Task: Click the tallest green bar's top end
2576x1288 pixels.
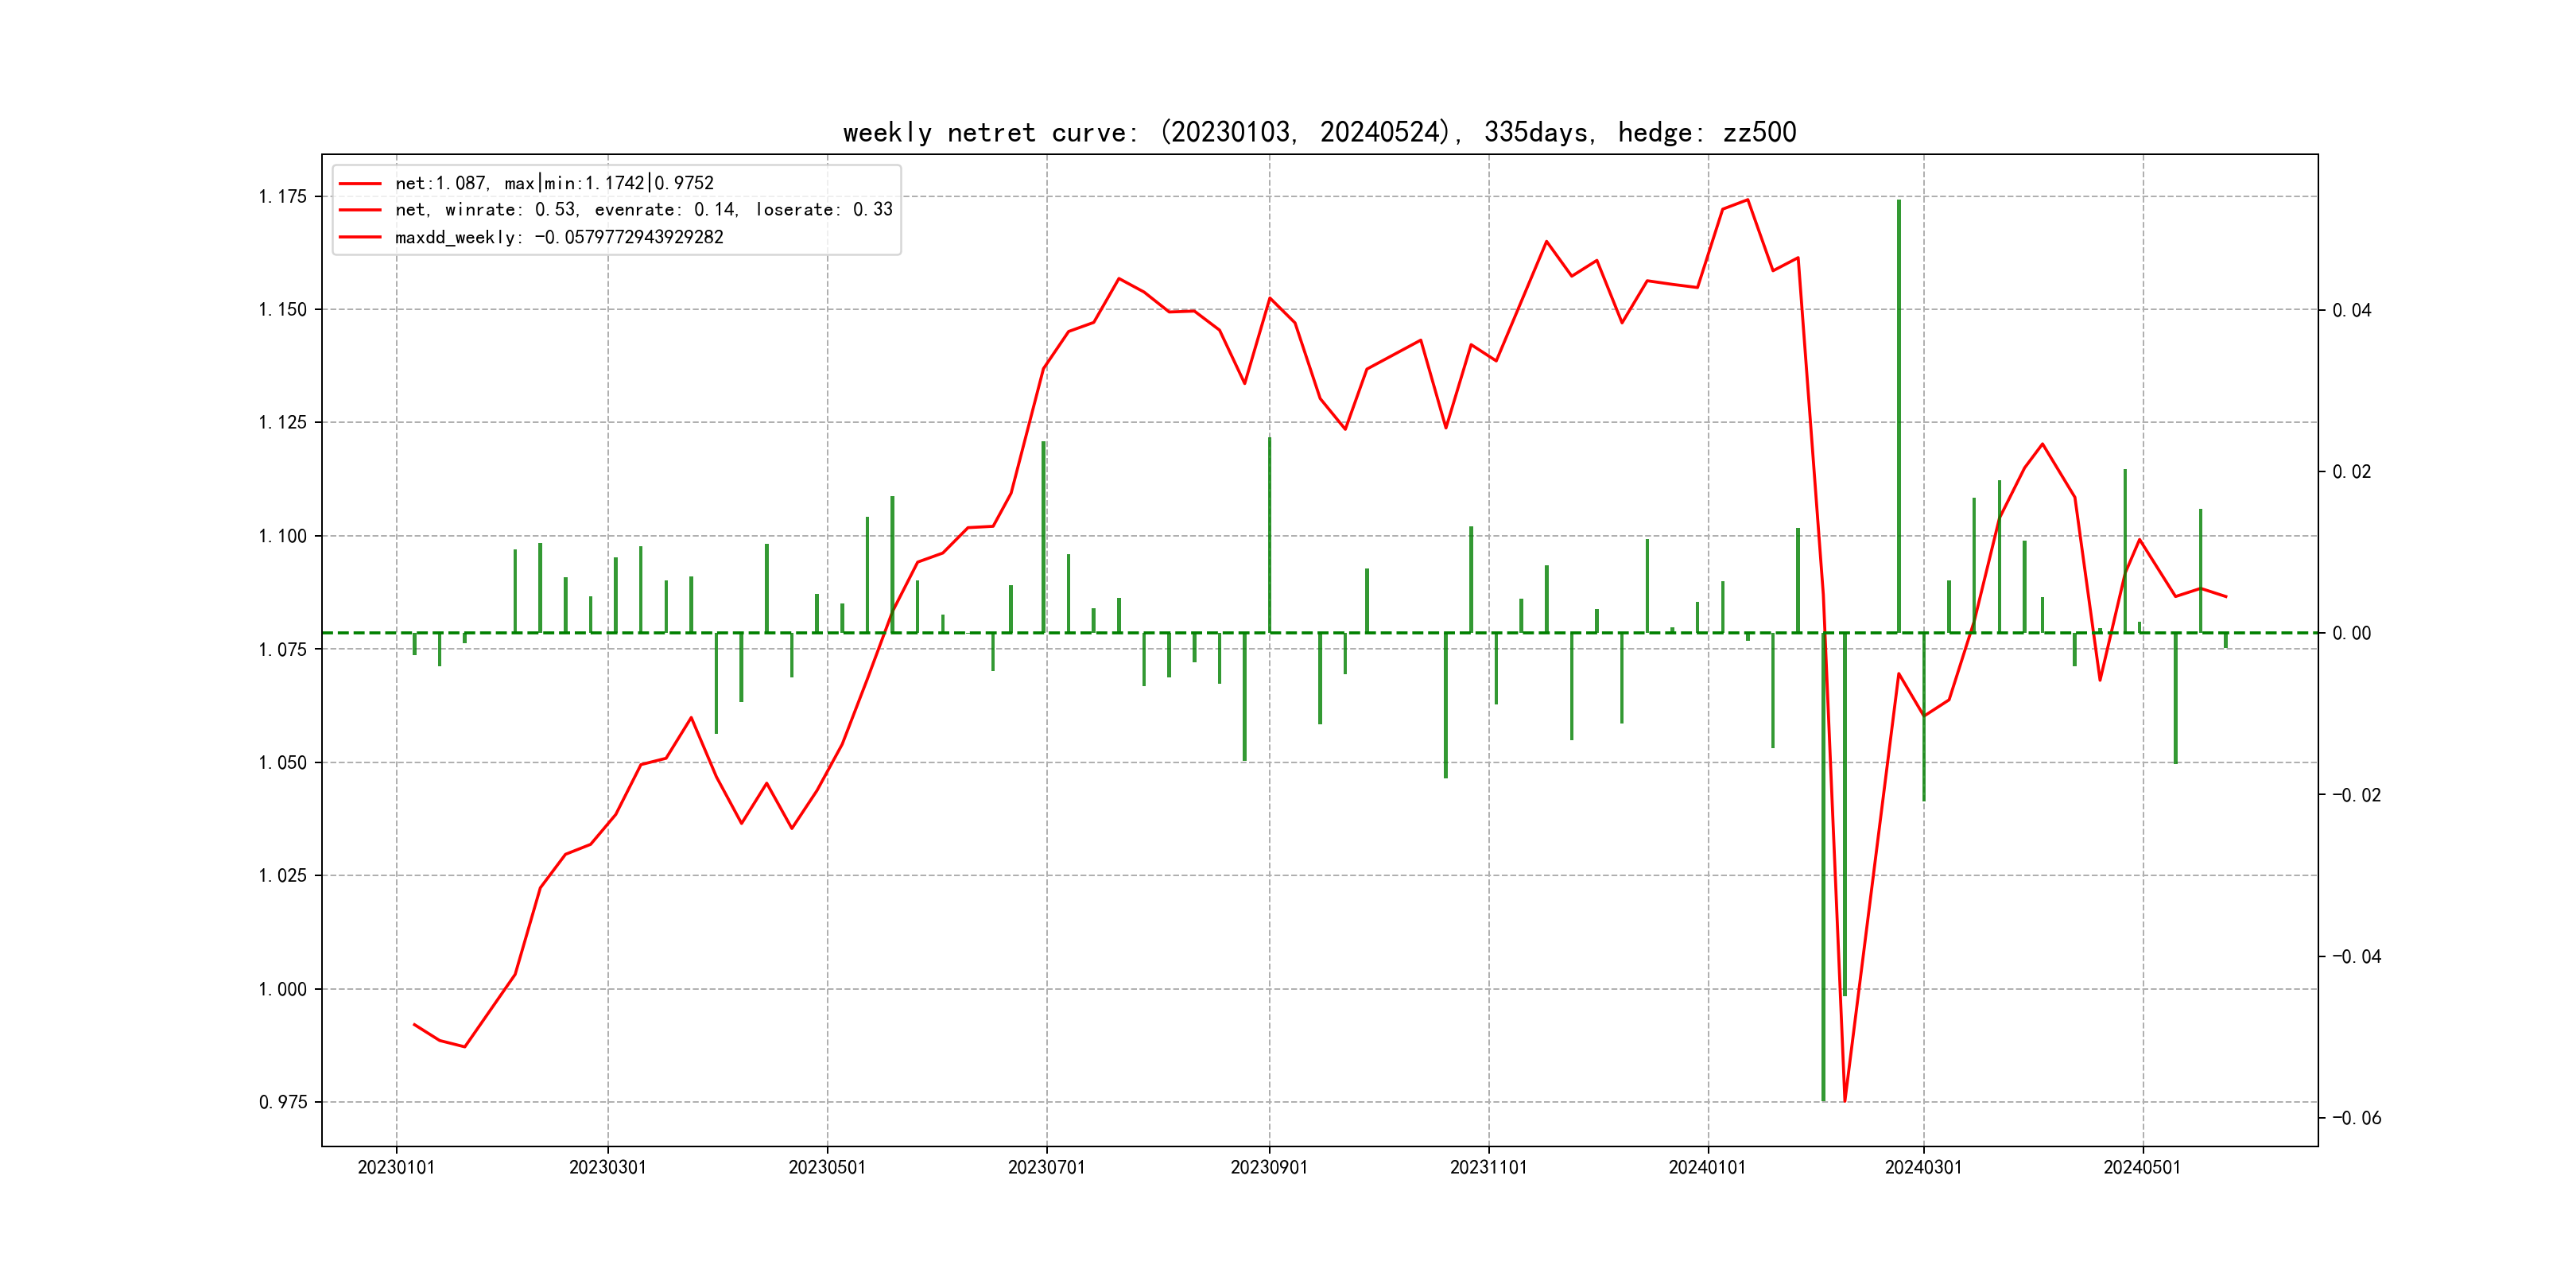Action: click(x=1898, y=202)
